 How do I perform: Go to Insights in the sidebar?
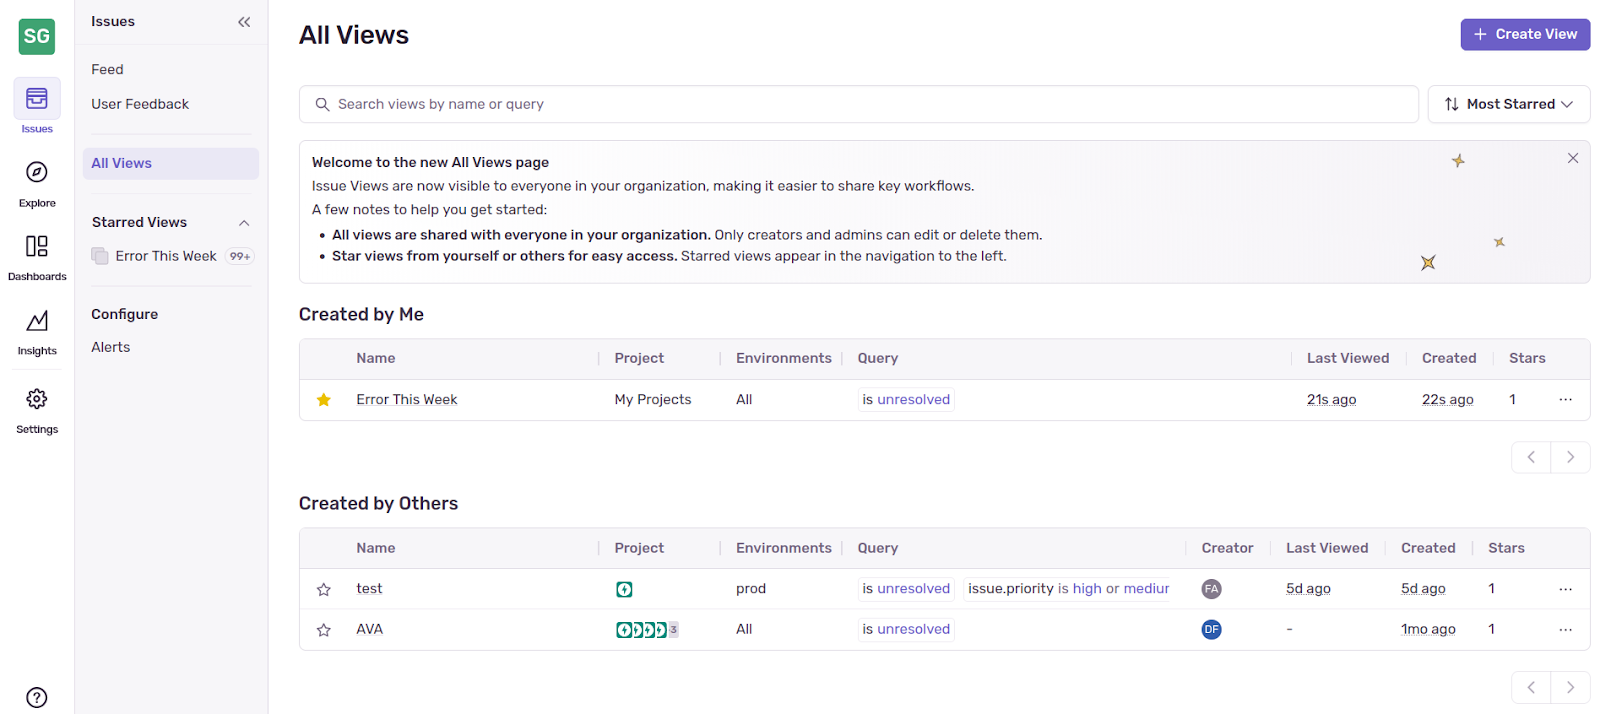pos(37,322)
